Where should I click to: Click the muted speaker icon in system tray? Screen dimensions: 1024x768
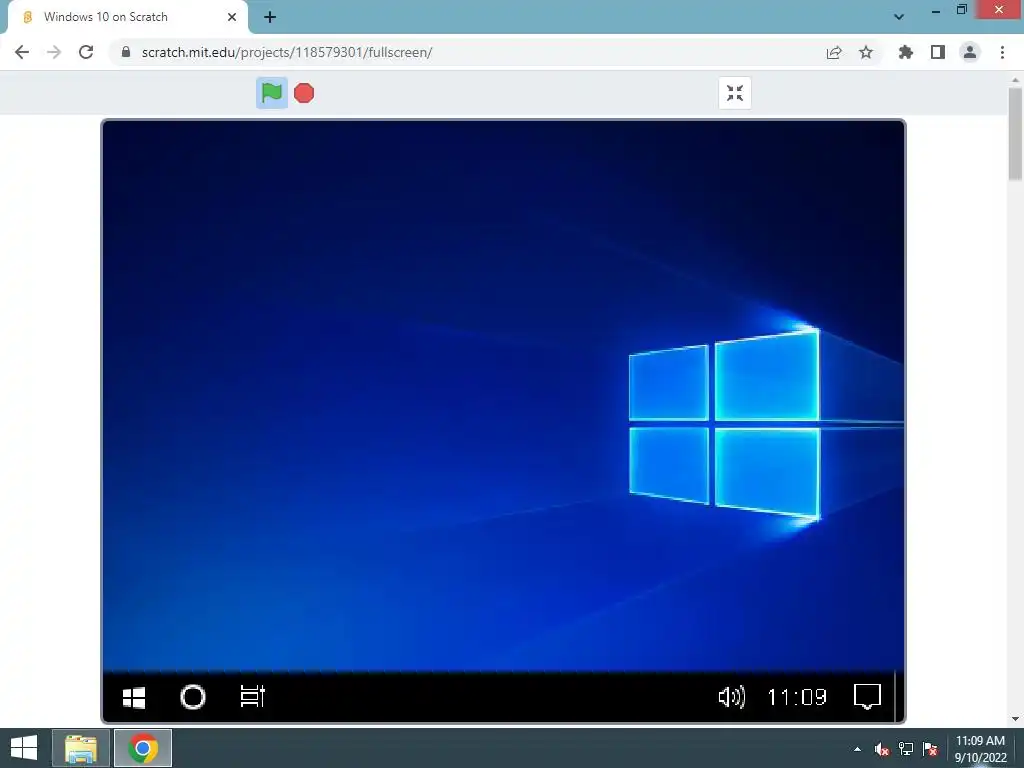882,749
